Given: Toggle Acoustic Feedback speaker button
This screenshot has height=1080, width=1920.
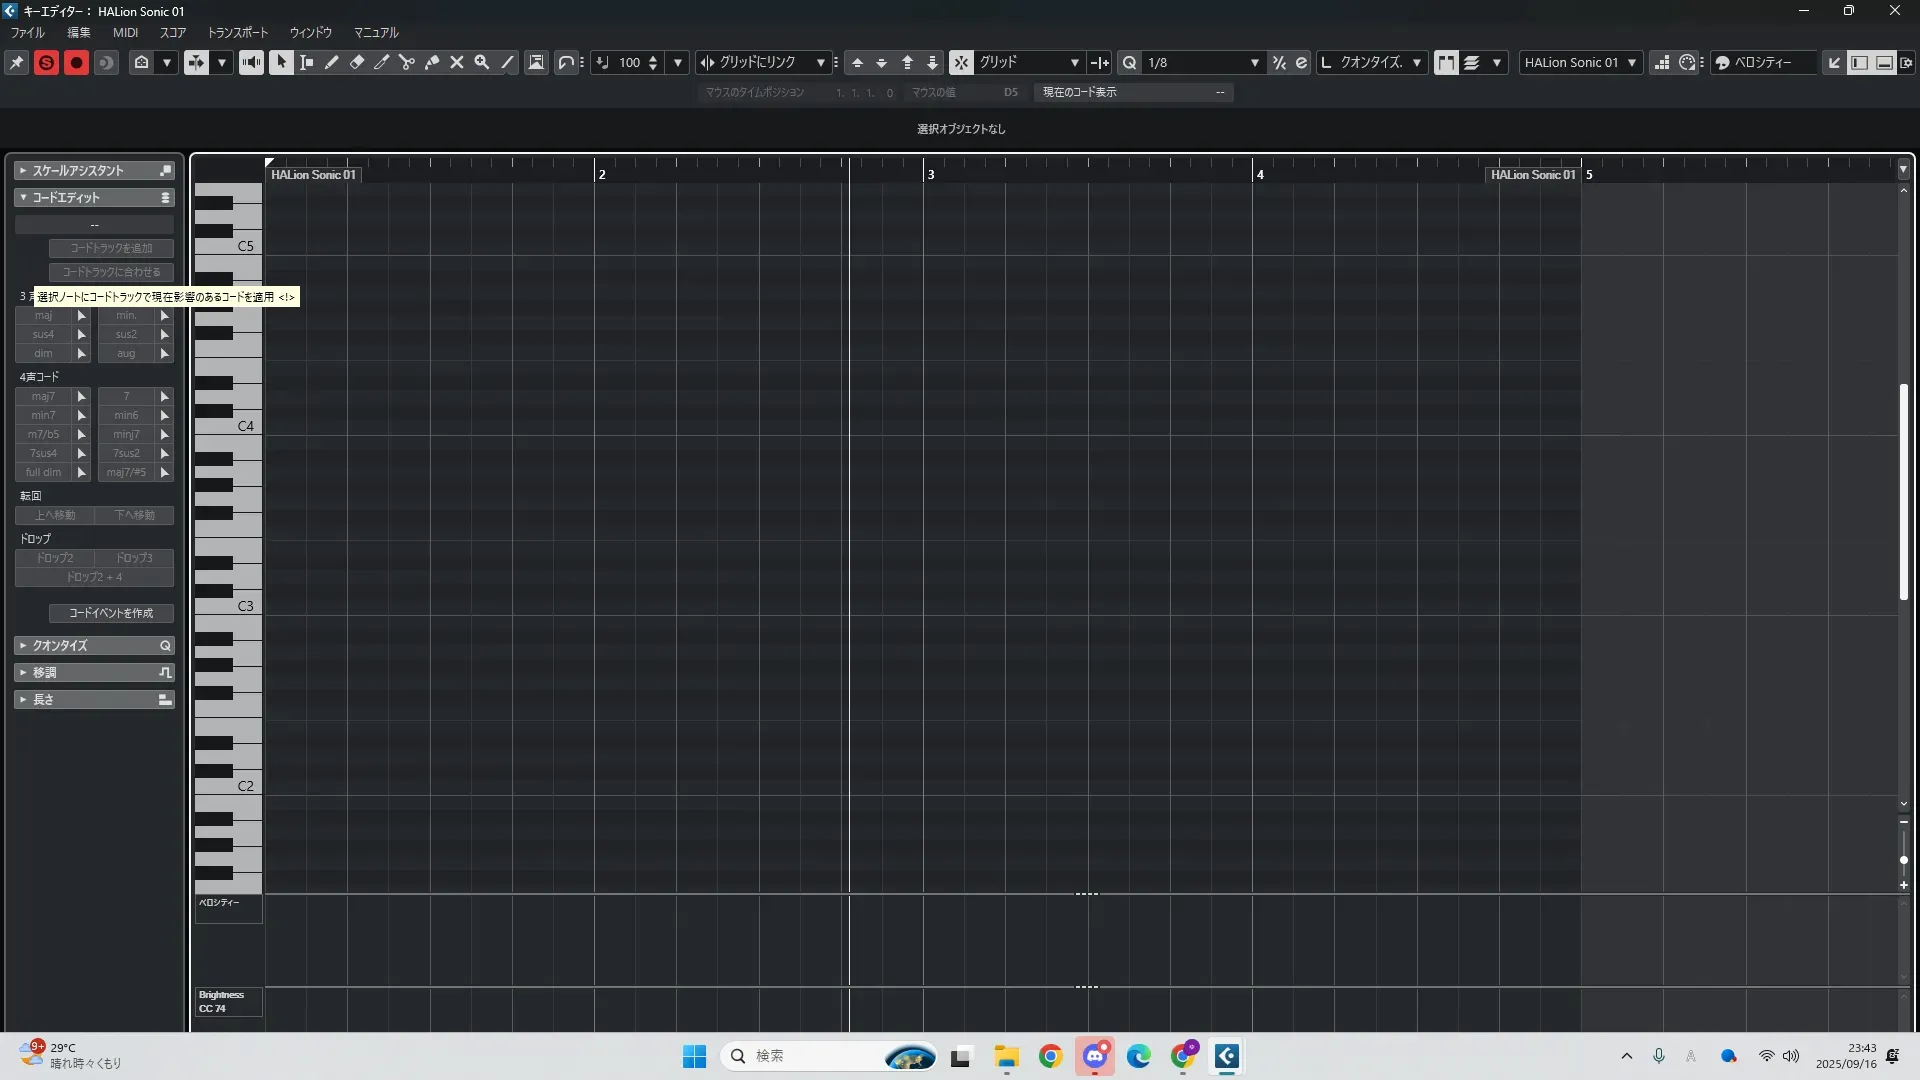Looking at the screenshot, I should tap(251, 62).
